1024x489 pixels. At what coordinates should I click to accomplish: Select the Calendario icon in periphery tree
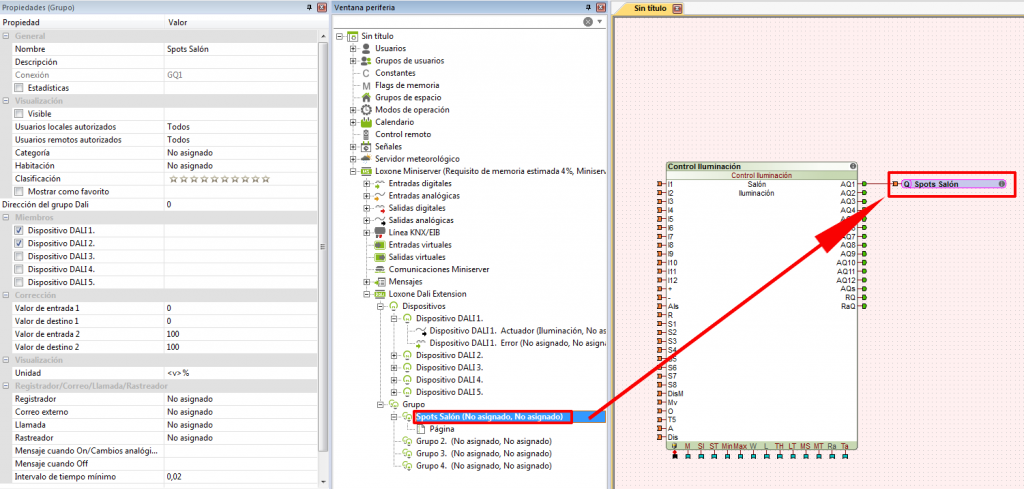click(x=366, y=122)
